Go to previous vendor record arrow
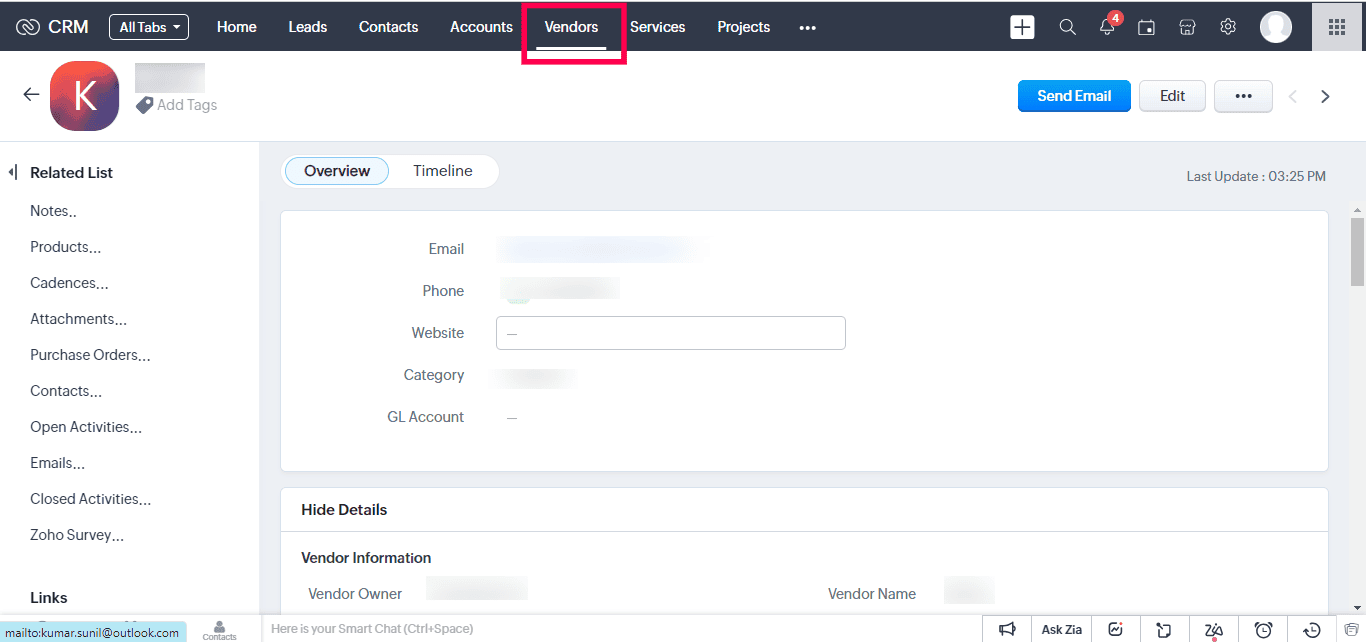This screenshot has width=1366, height=642. [x=1293, y=96]
